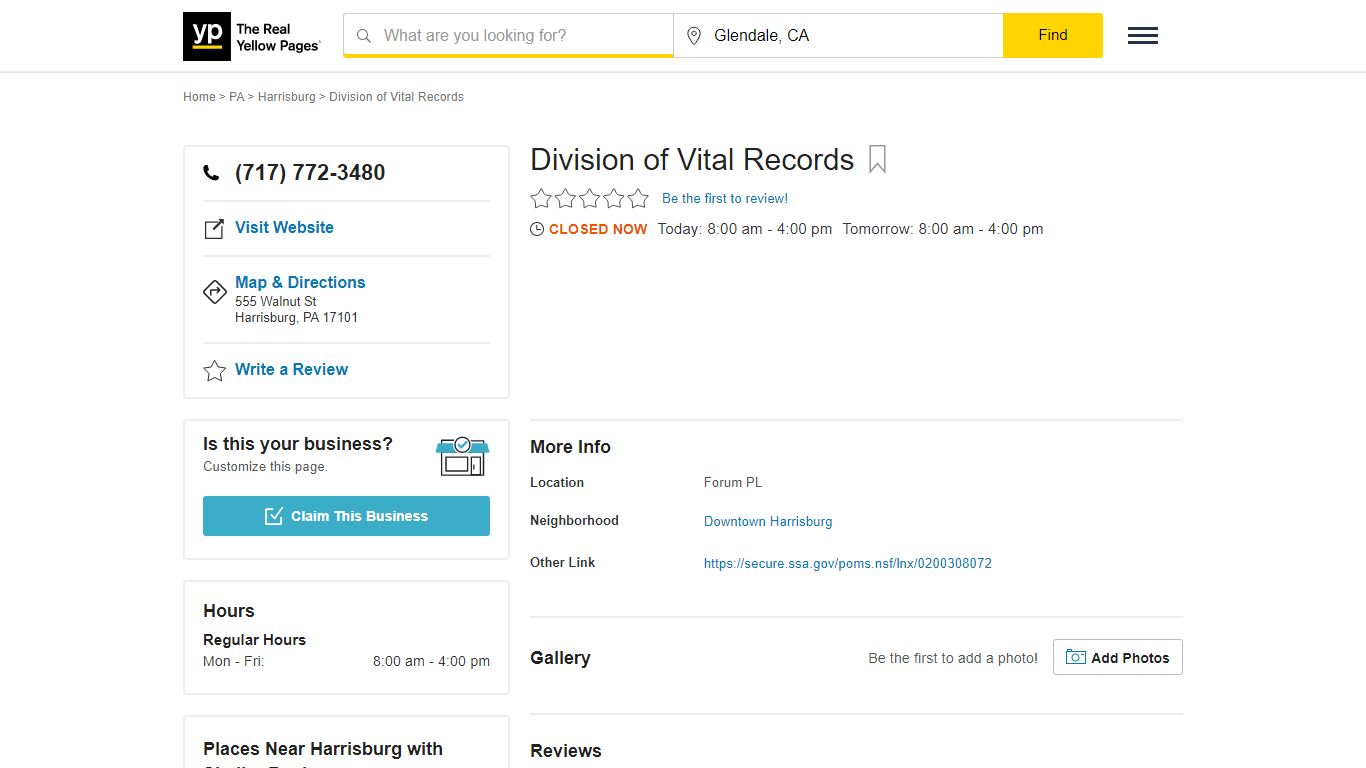Click 'Harrisburg, PA 17101' text
The height and width of the screenshot is (768, 1366).
(296, 317)
